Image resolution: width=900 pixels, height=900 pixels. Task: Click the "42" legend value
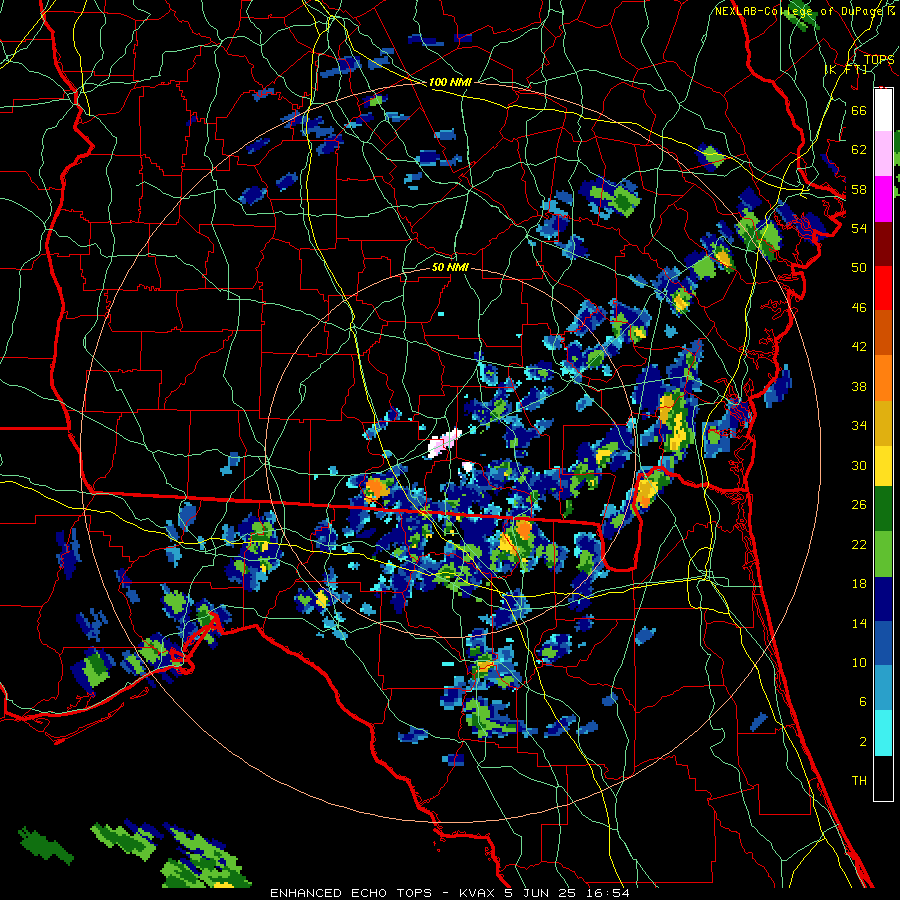tap(859, 347)
